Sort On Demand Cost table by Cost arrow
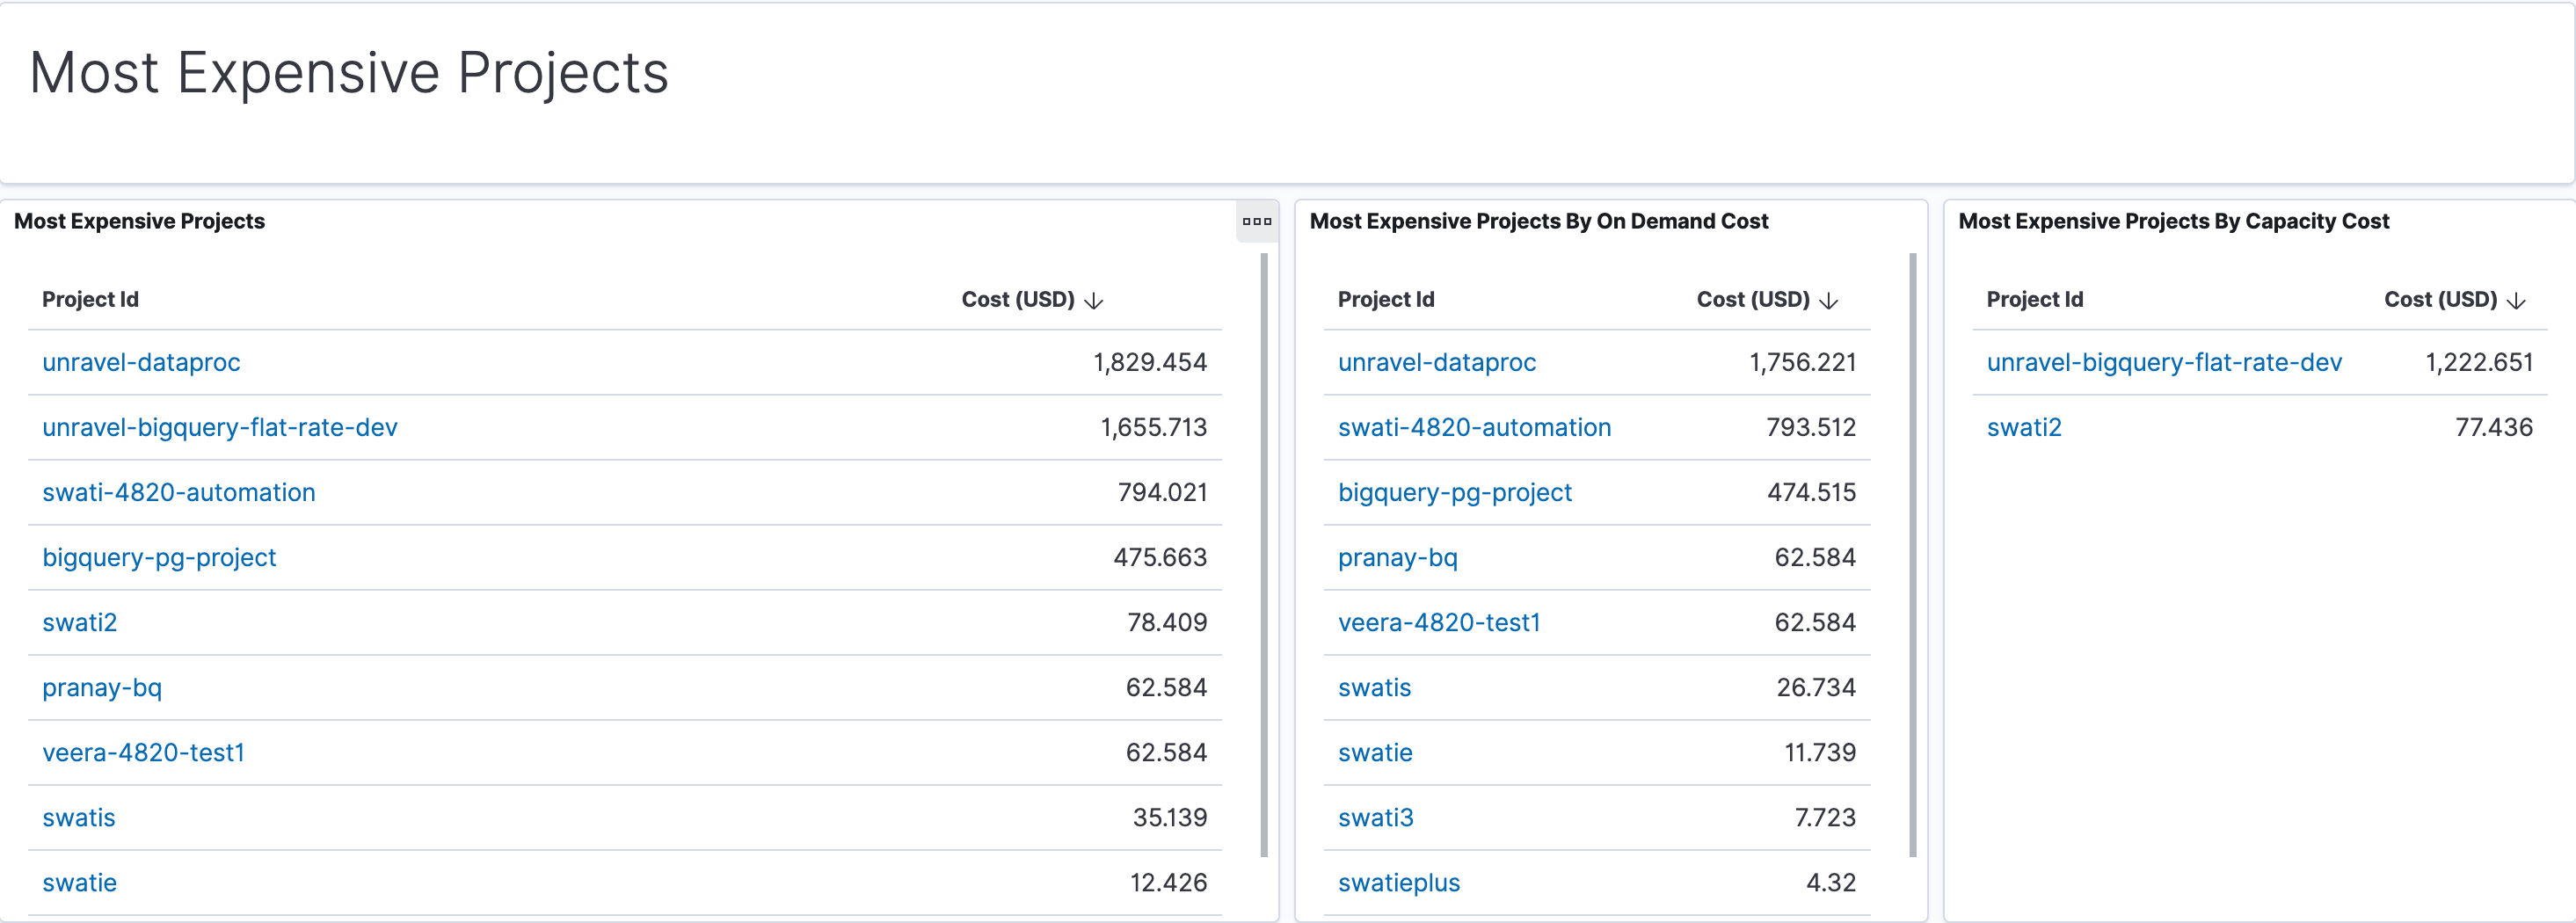The height and width of the screenshot is (923, 2576). 1829,300
